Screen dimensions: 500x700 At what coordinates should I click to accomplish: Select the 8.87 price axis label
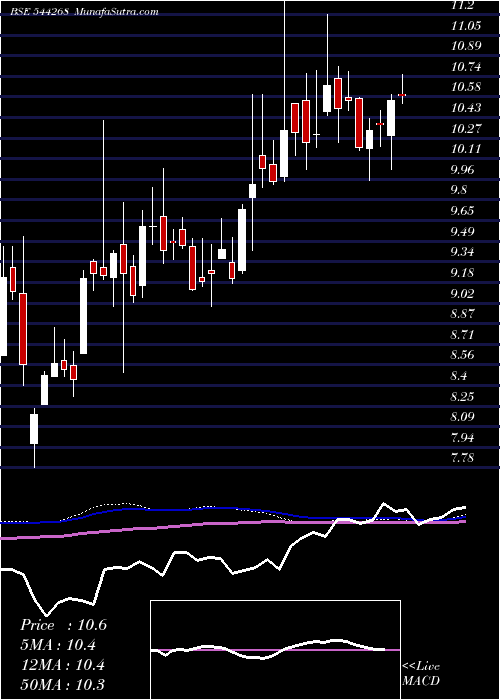(x=463, y=314)
